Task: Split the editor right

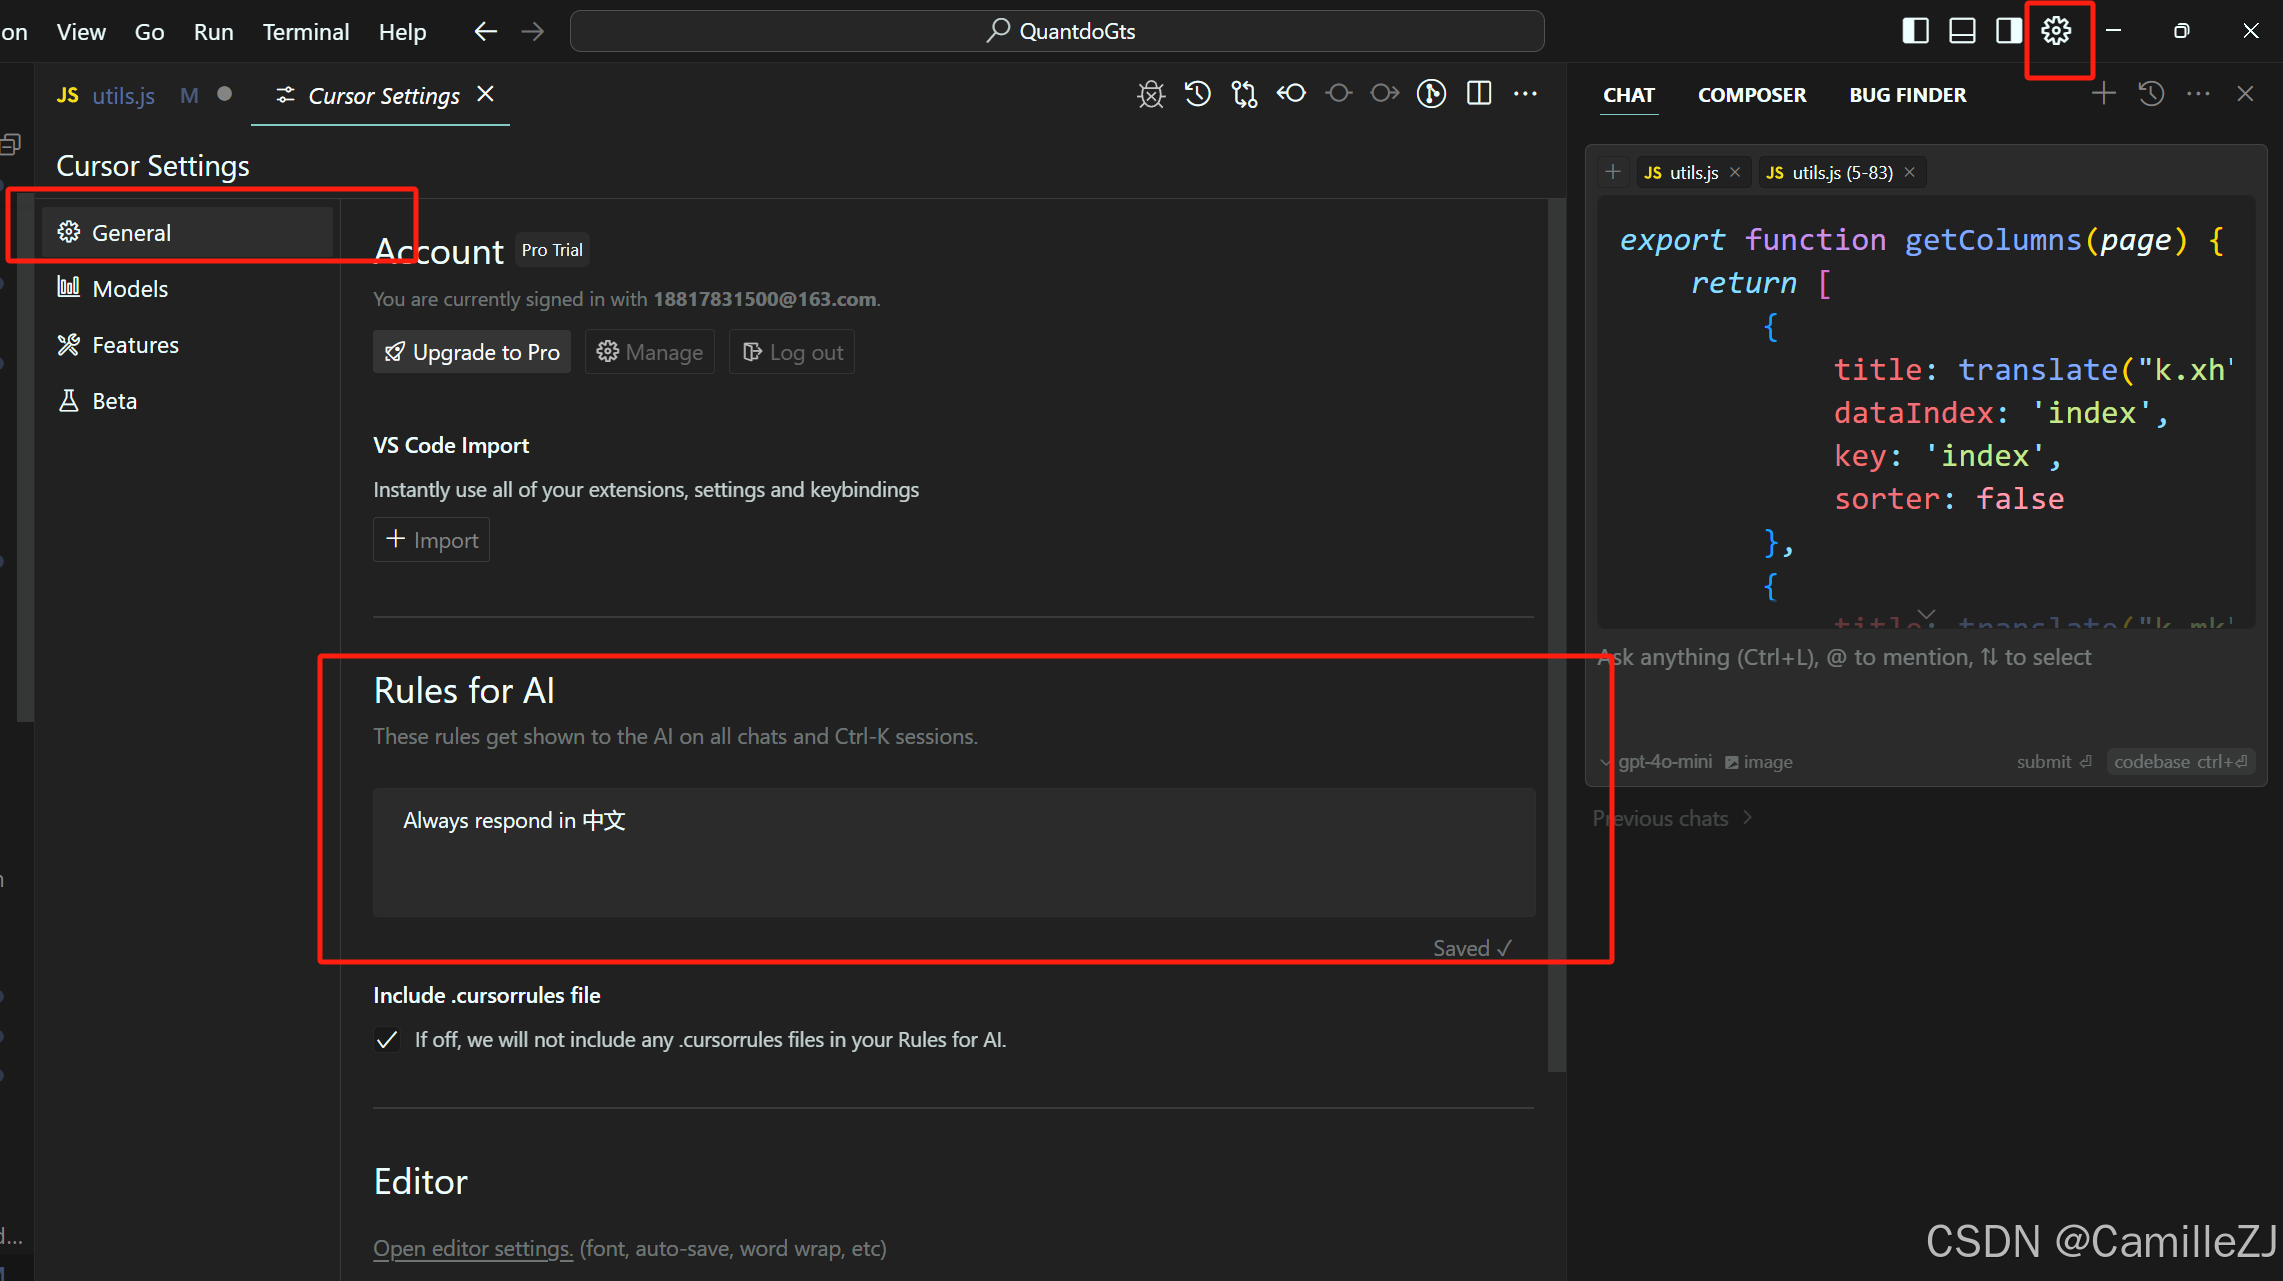Action: tap(1478, 94)
